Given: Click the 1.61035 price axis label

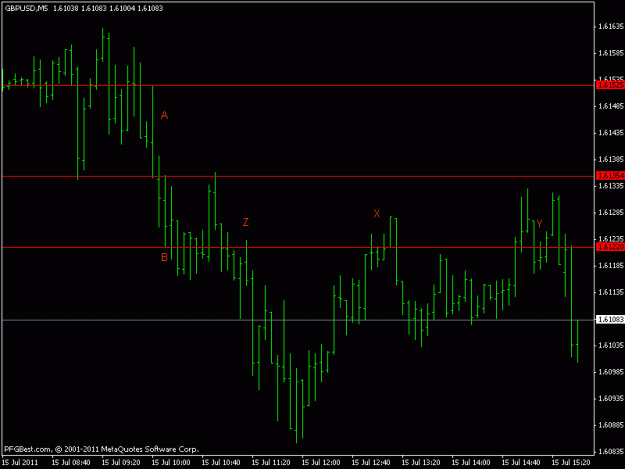Looking at the screenshot, I should pyautogui.click(x=611, y=345).
